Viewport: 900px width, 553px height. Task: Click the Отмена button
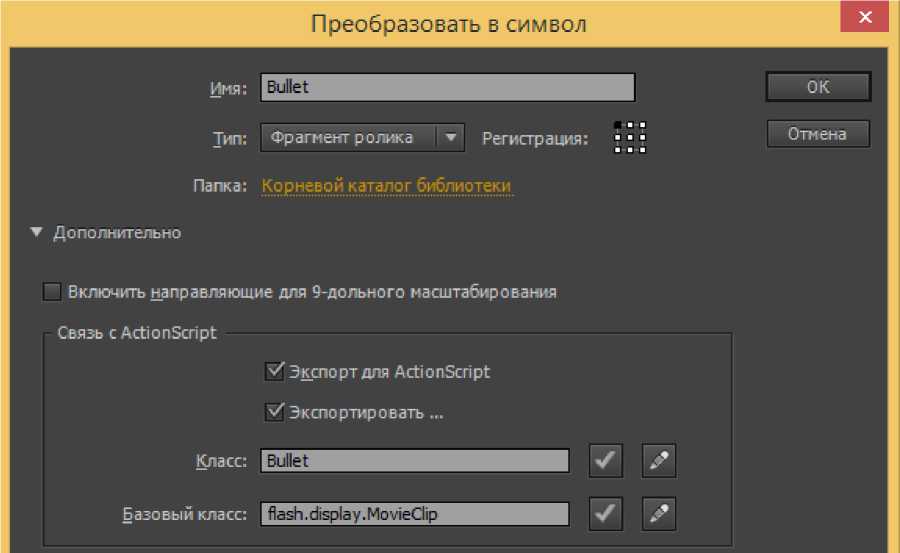(x=817, y=134)
